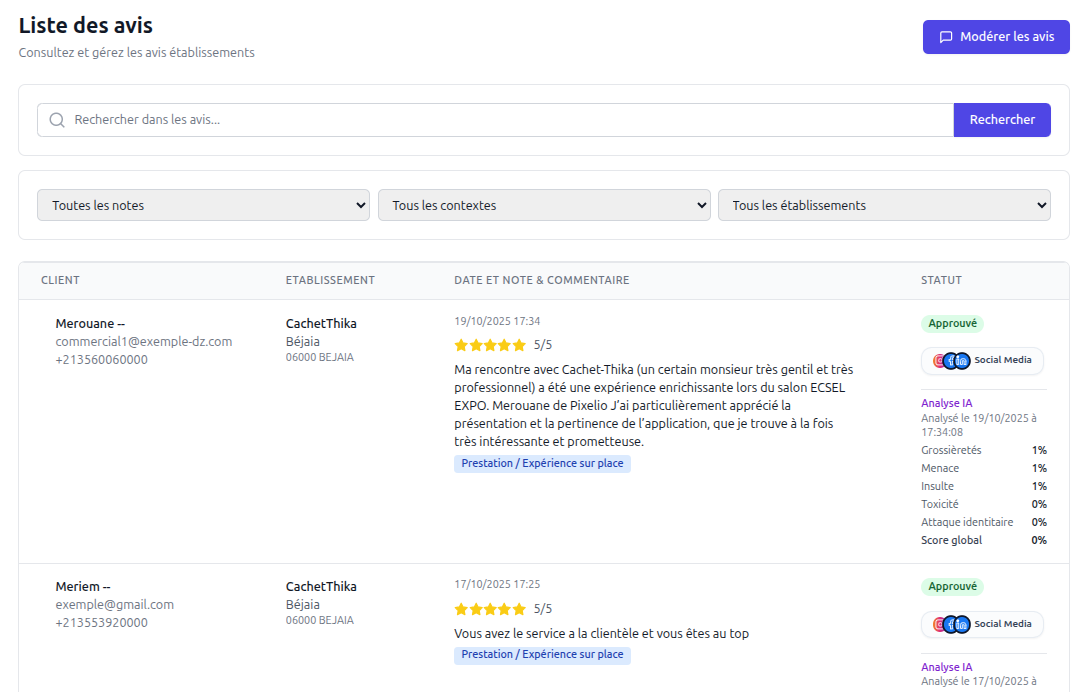Click the magnifying glass icon in the search bar
Screen dimensions: 1079x692
pos(56,119)
